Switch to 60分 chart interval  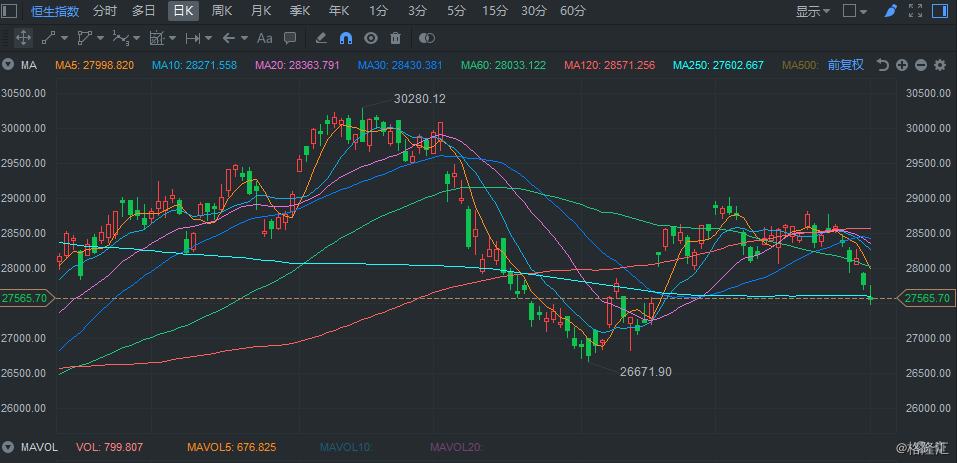573,10
